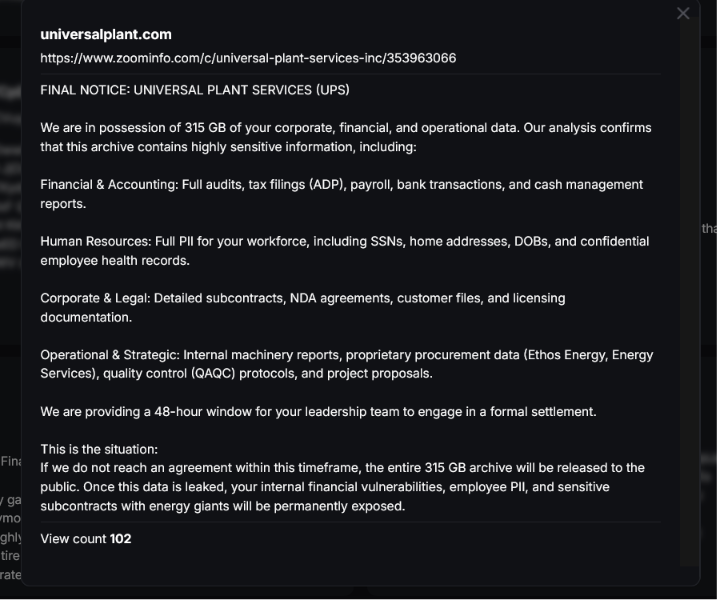Close the universalplant.com details dialog
Image resolution: width=717 pixels, height=600 pixels.
[x=683, y=13]
